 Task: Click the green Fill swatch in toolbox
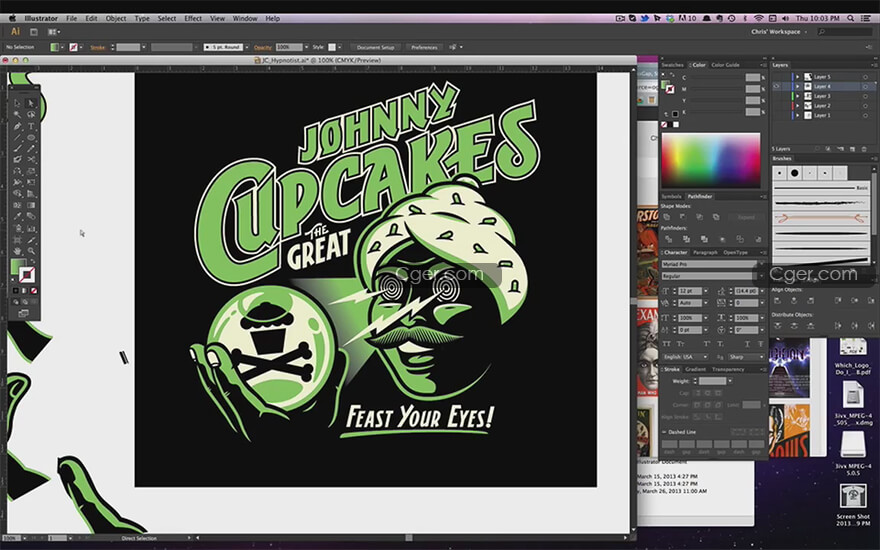click(x=19, y=267)
